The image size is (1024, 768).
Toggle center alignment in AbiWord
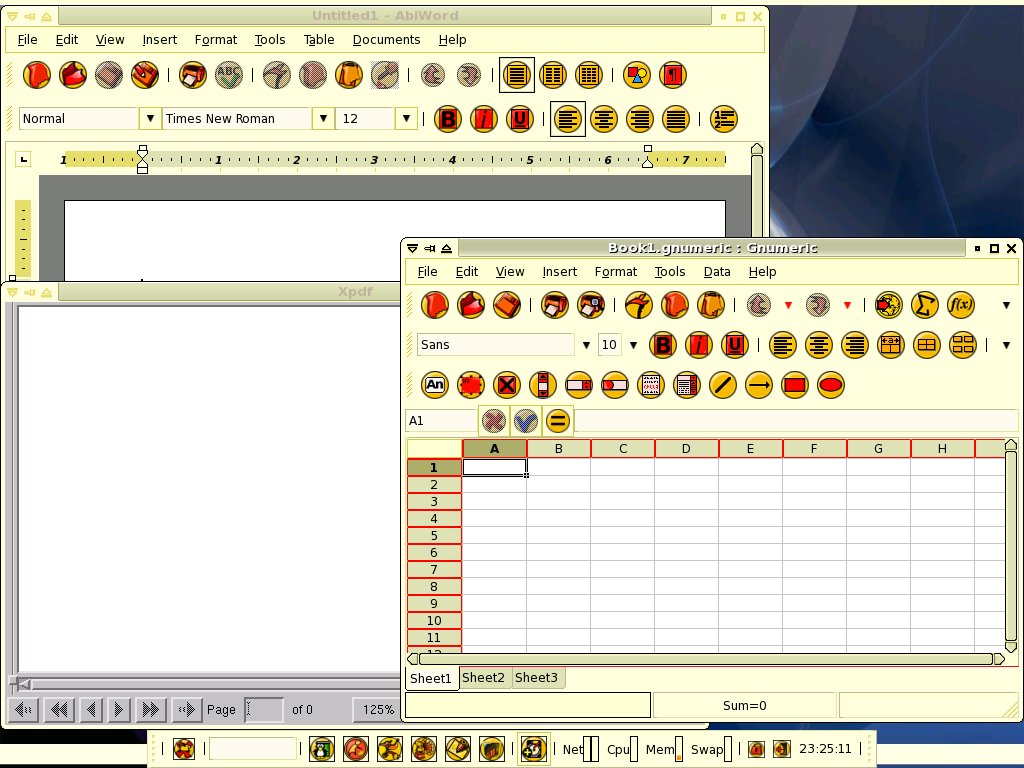pos(603,119)
